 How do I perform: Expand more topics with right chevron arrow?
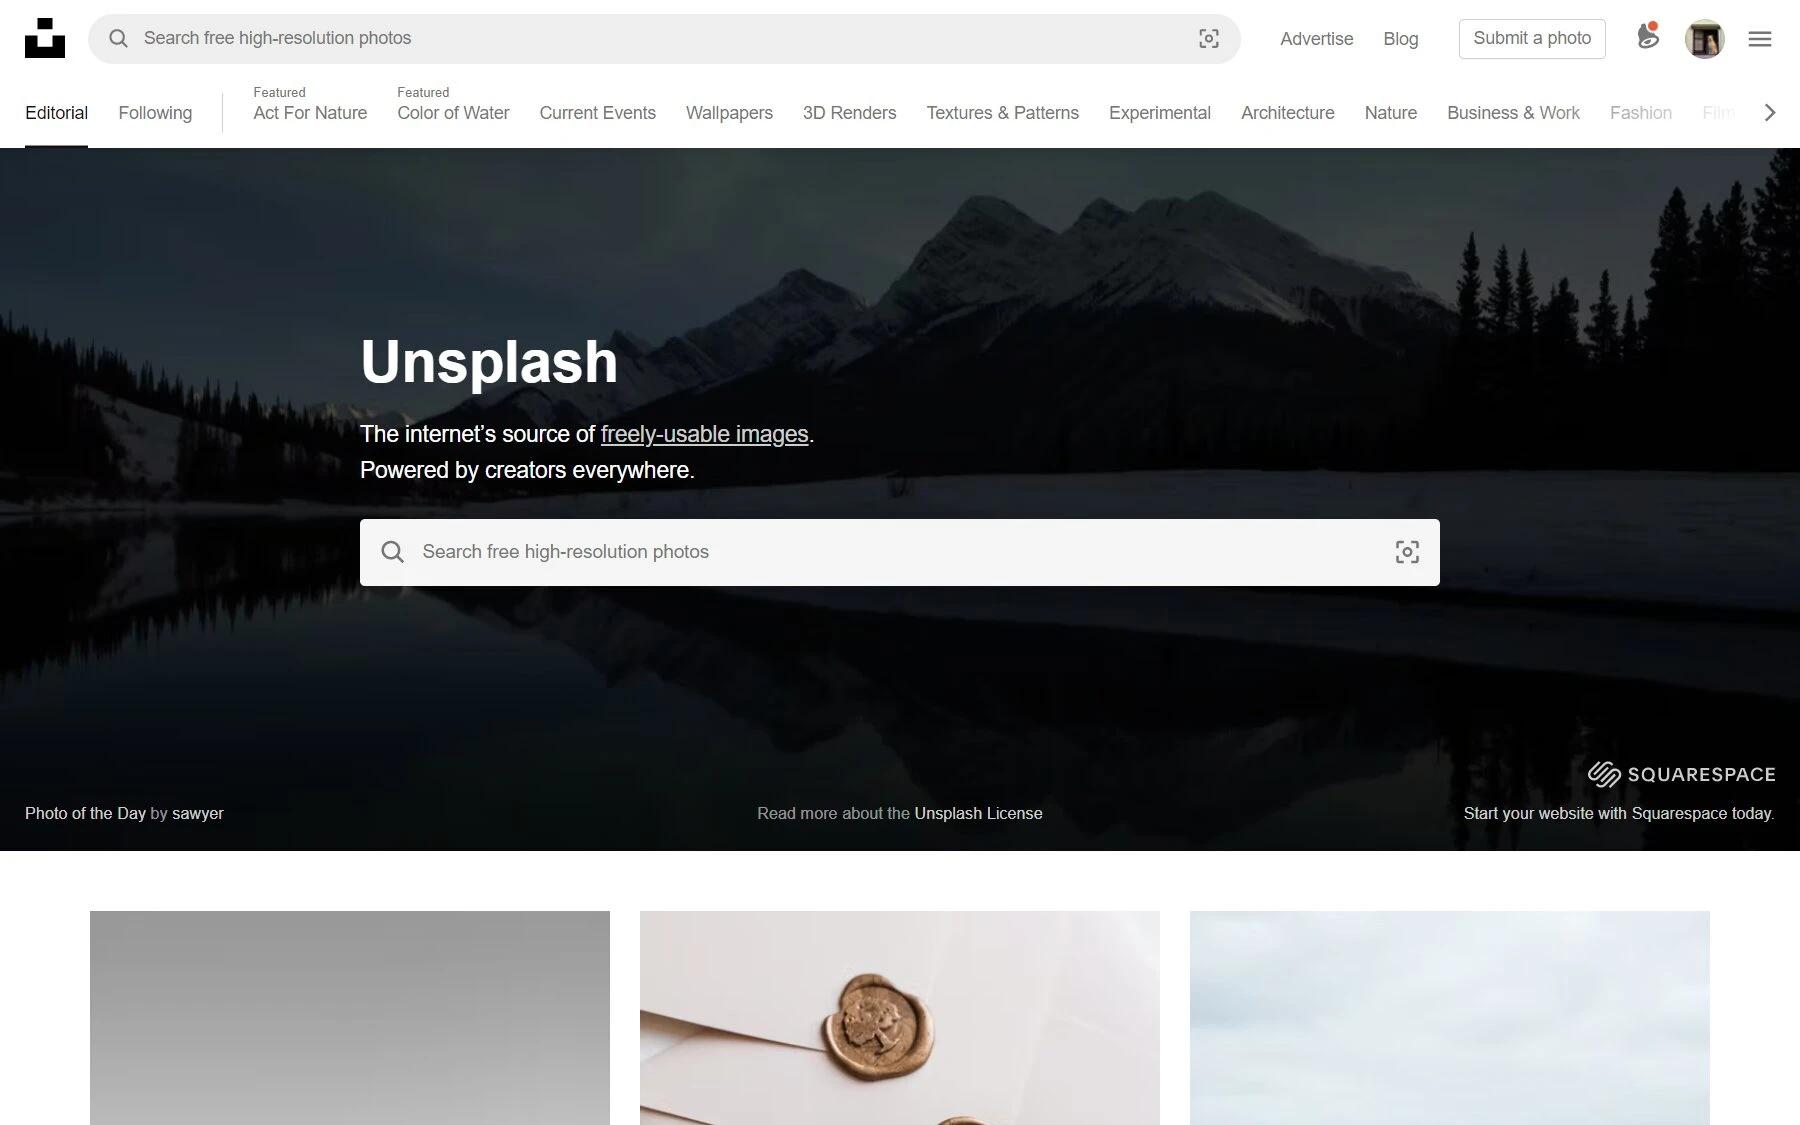1770,113
